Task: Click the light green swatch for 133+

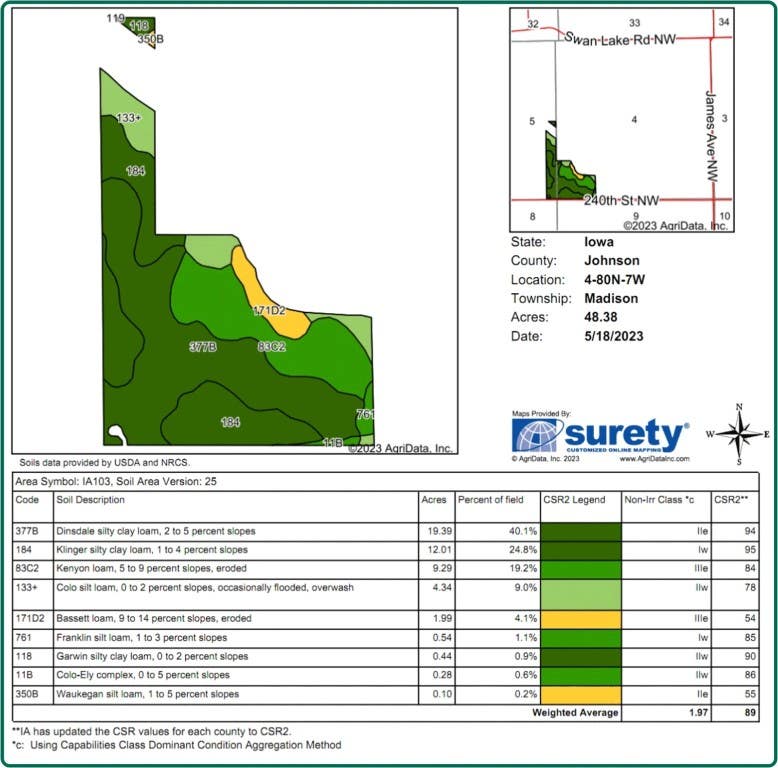Action: coord(581,595)
